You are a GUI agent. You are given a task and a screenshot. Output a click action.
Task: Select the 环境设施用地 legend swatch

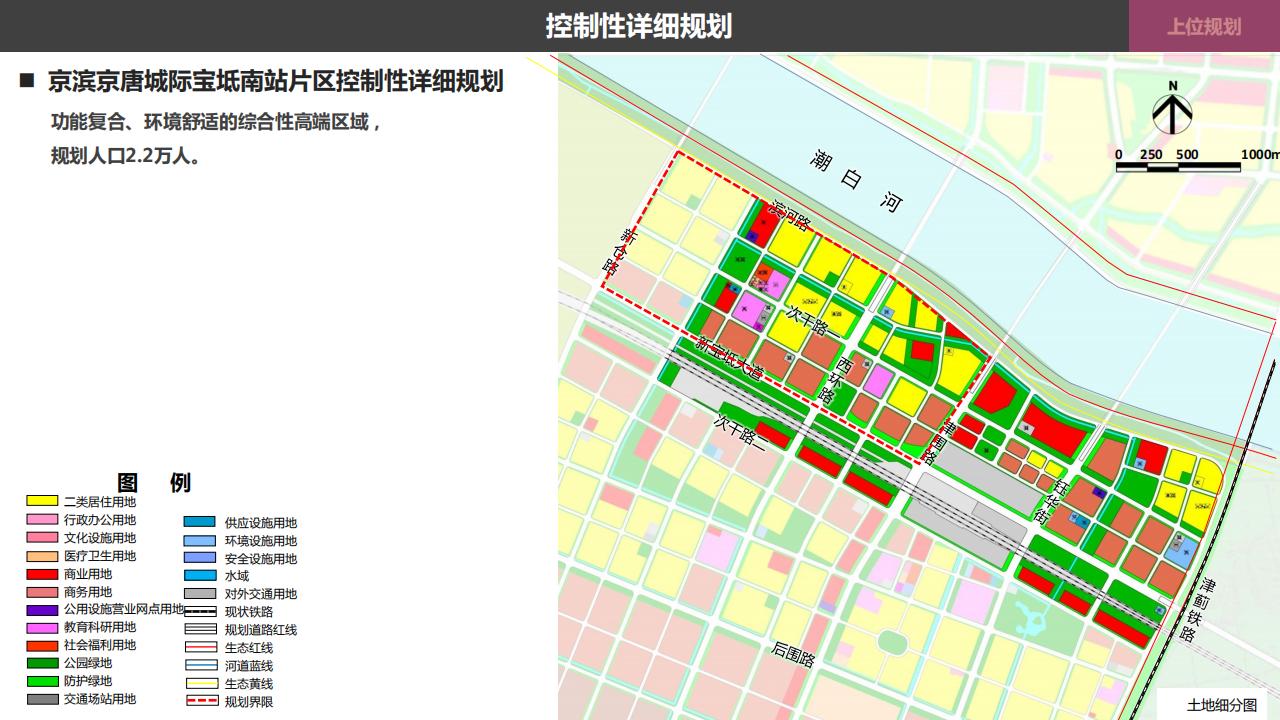(199, 540)
